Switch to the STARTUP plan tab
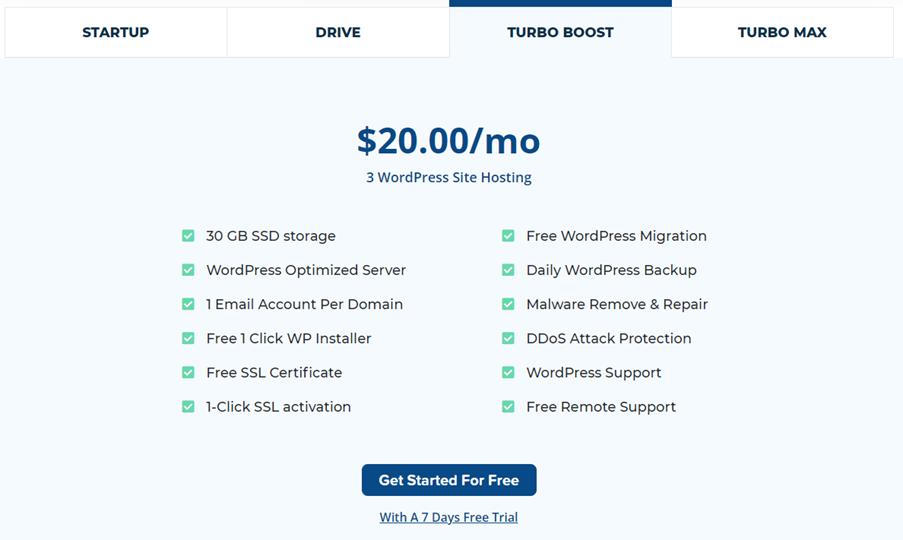 point(116,32)
